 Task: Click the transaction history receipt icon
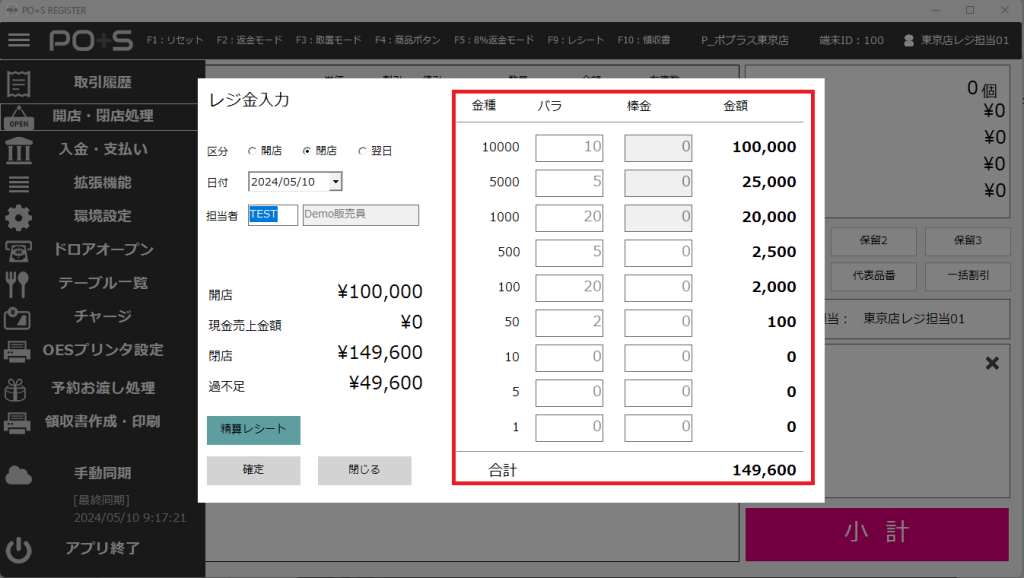(19, 82)
